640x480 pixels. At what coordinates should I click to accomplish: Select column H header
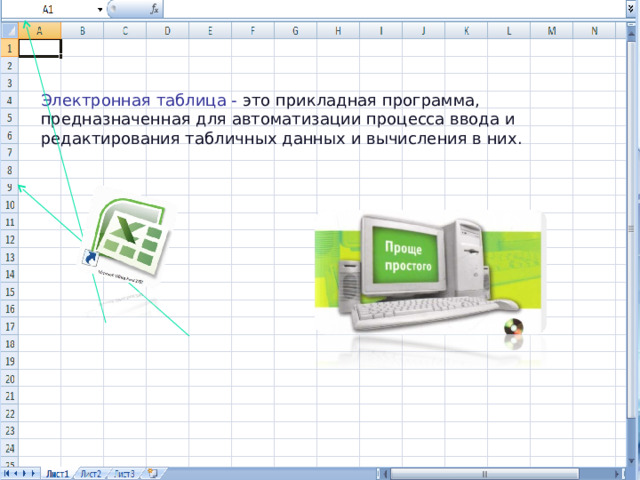point(338,31)
